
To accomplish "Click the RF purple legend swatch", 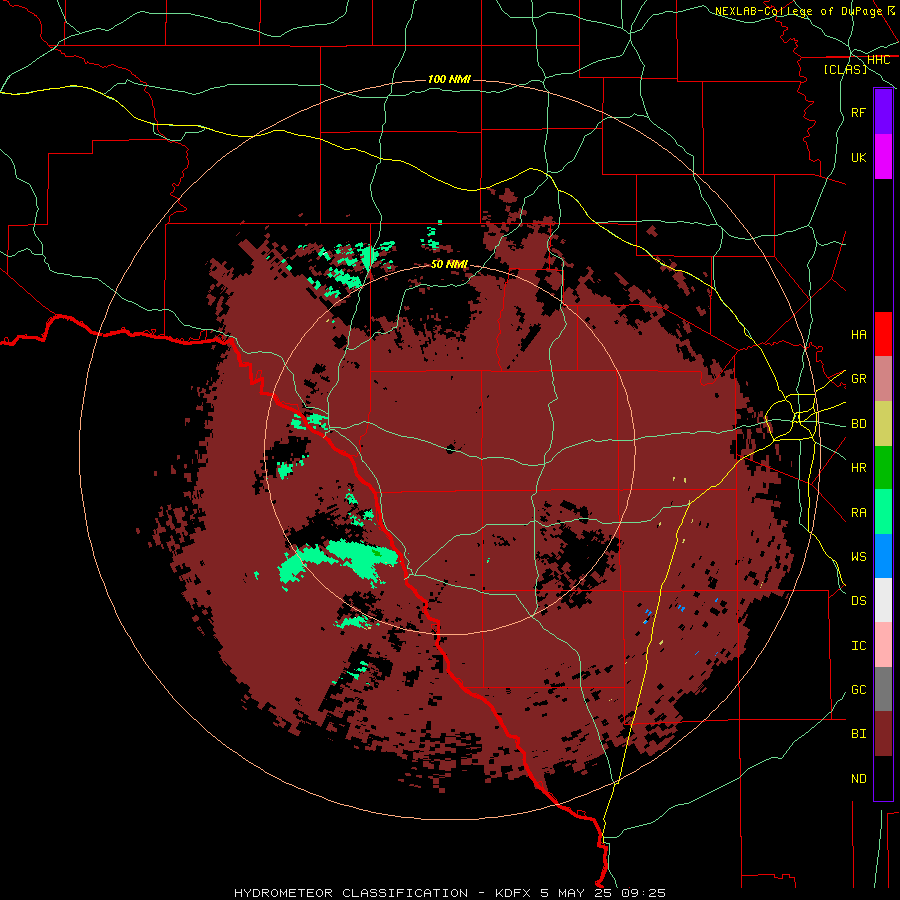I will [x=883, y=112].
